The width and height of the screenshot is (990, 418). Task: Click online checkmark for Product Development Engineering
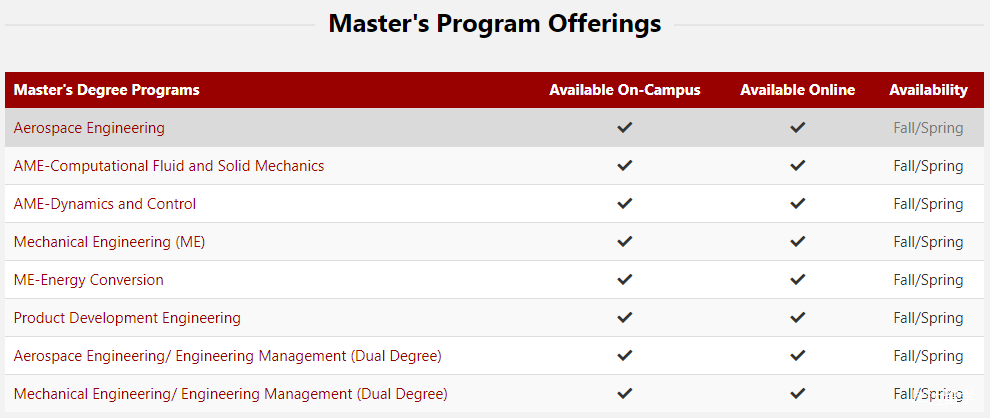(797, 318)
